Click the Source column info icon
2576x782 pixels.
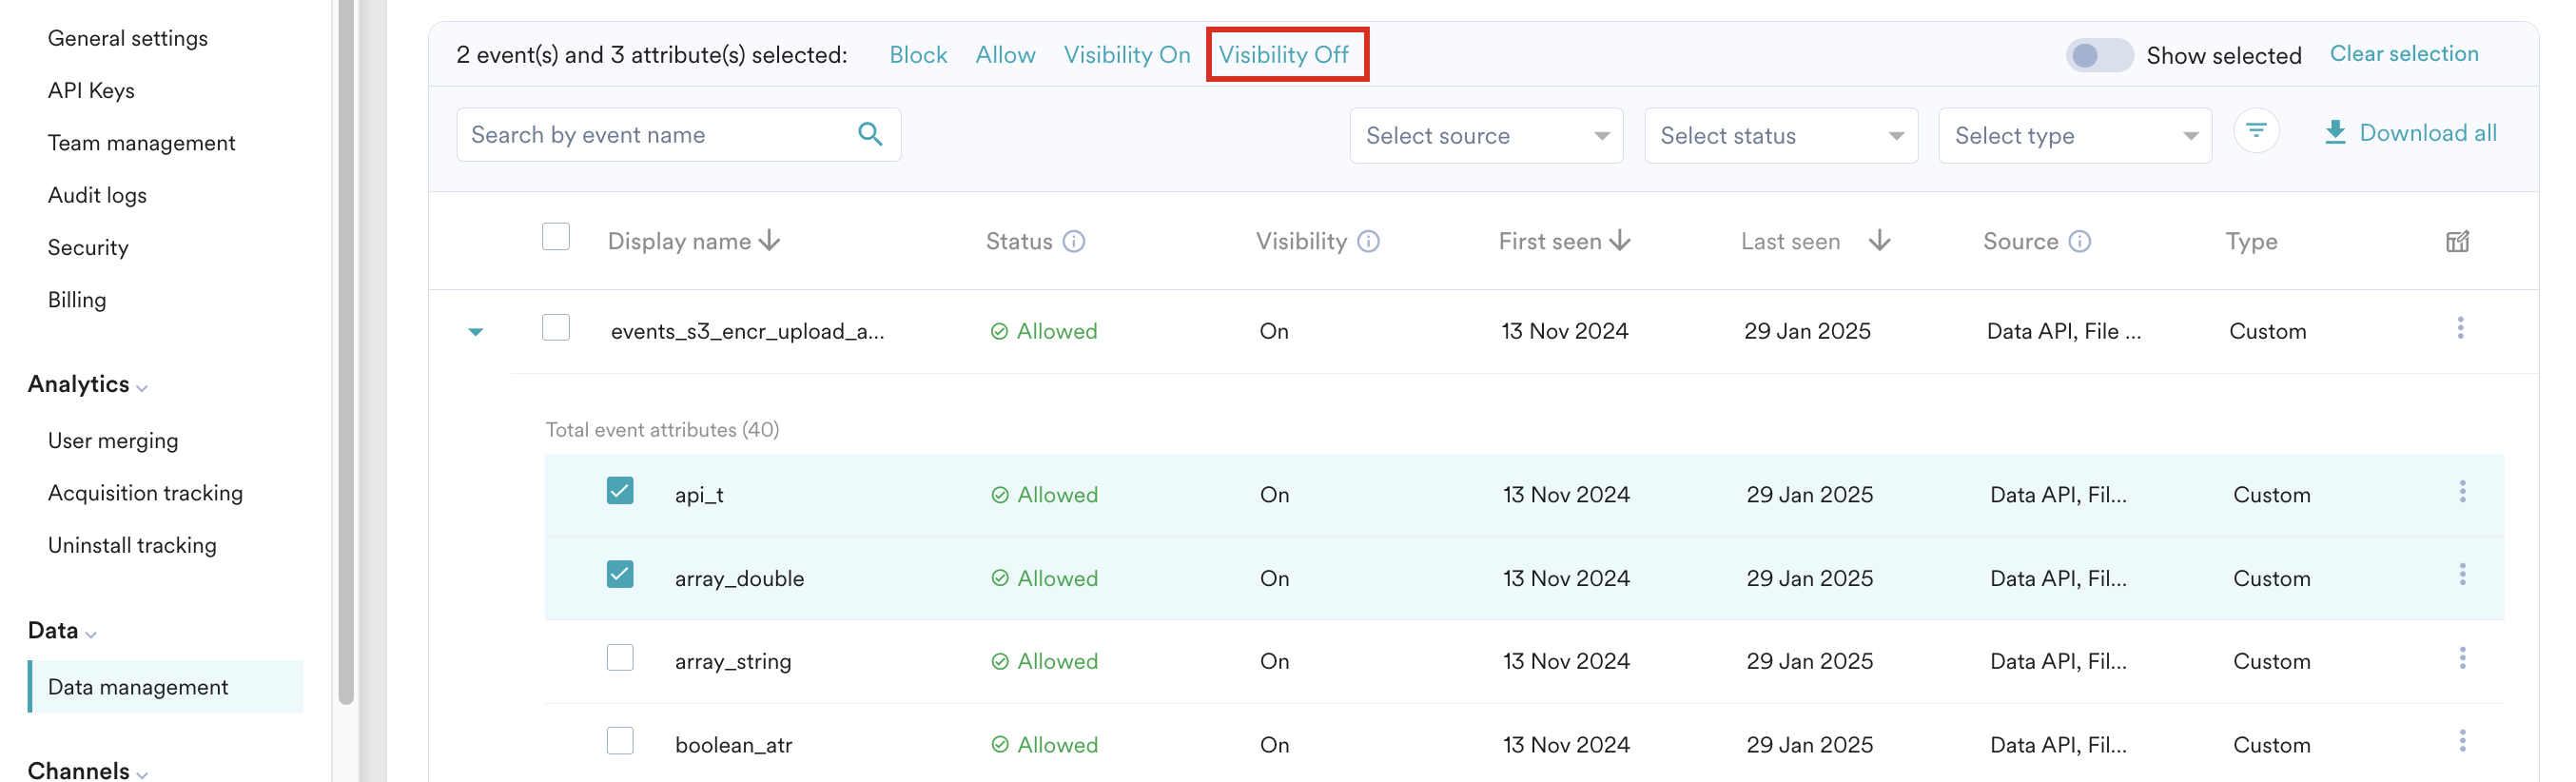2080,242
